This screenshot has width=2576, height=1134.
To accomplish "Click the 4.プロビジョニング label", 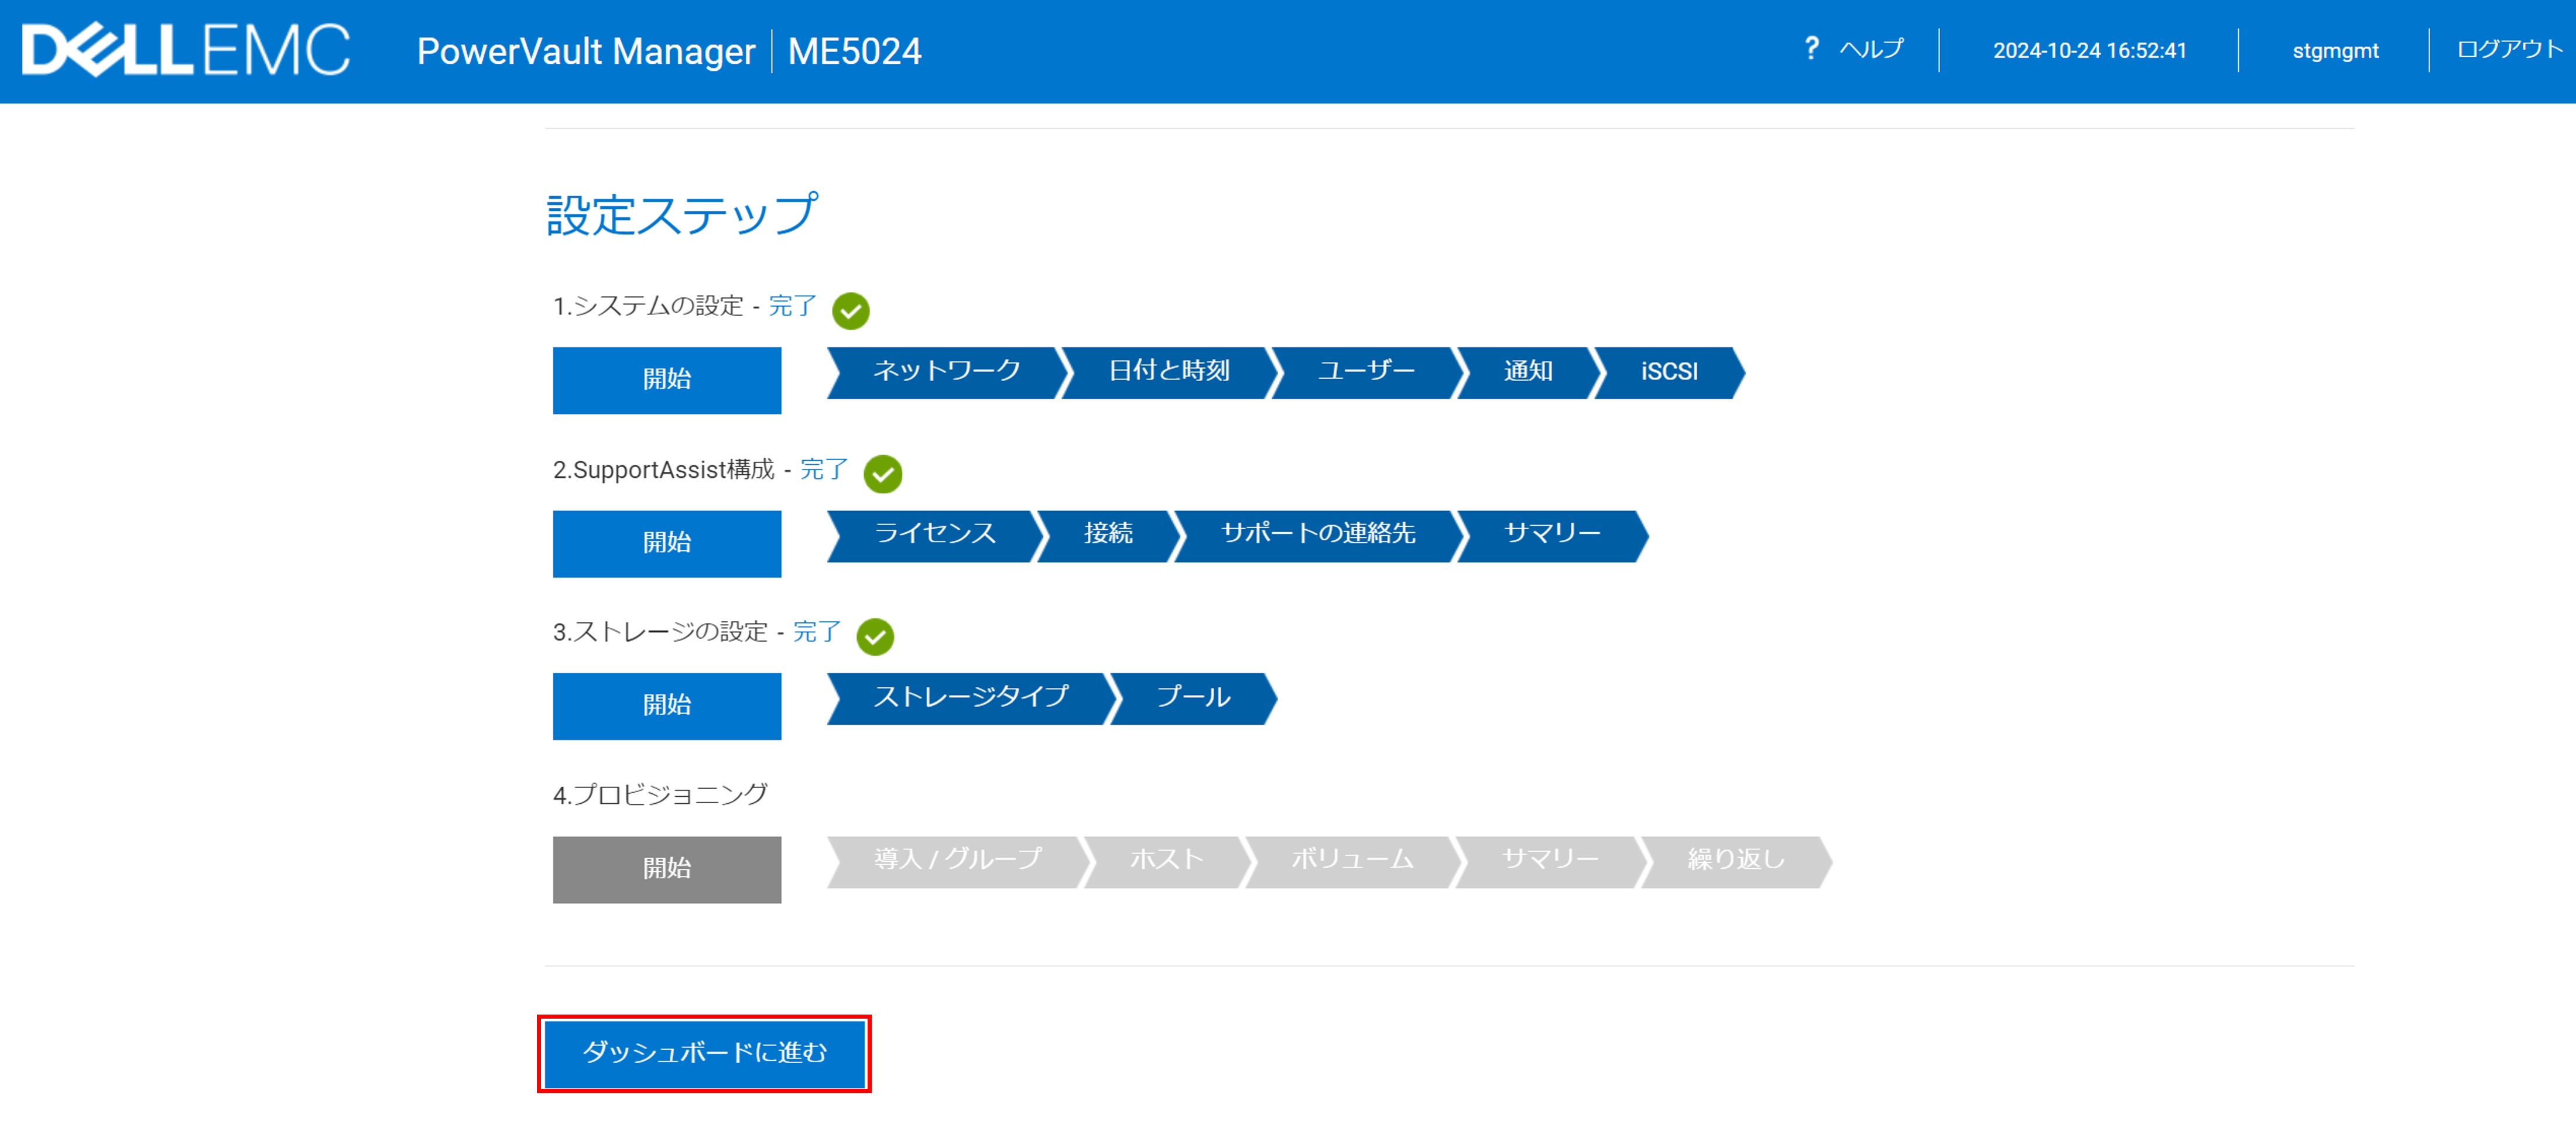I will tap(660, 796).
